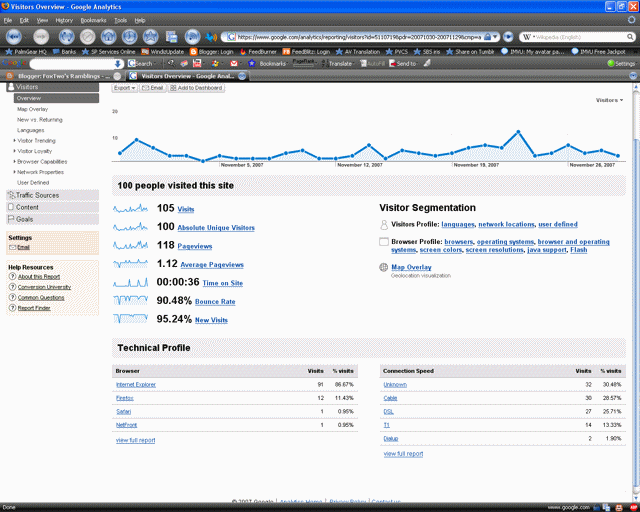Screen dimensions: 640x512
Task: Click the browser Forward arrow button
Action: pos(40,37)
